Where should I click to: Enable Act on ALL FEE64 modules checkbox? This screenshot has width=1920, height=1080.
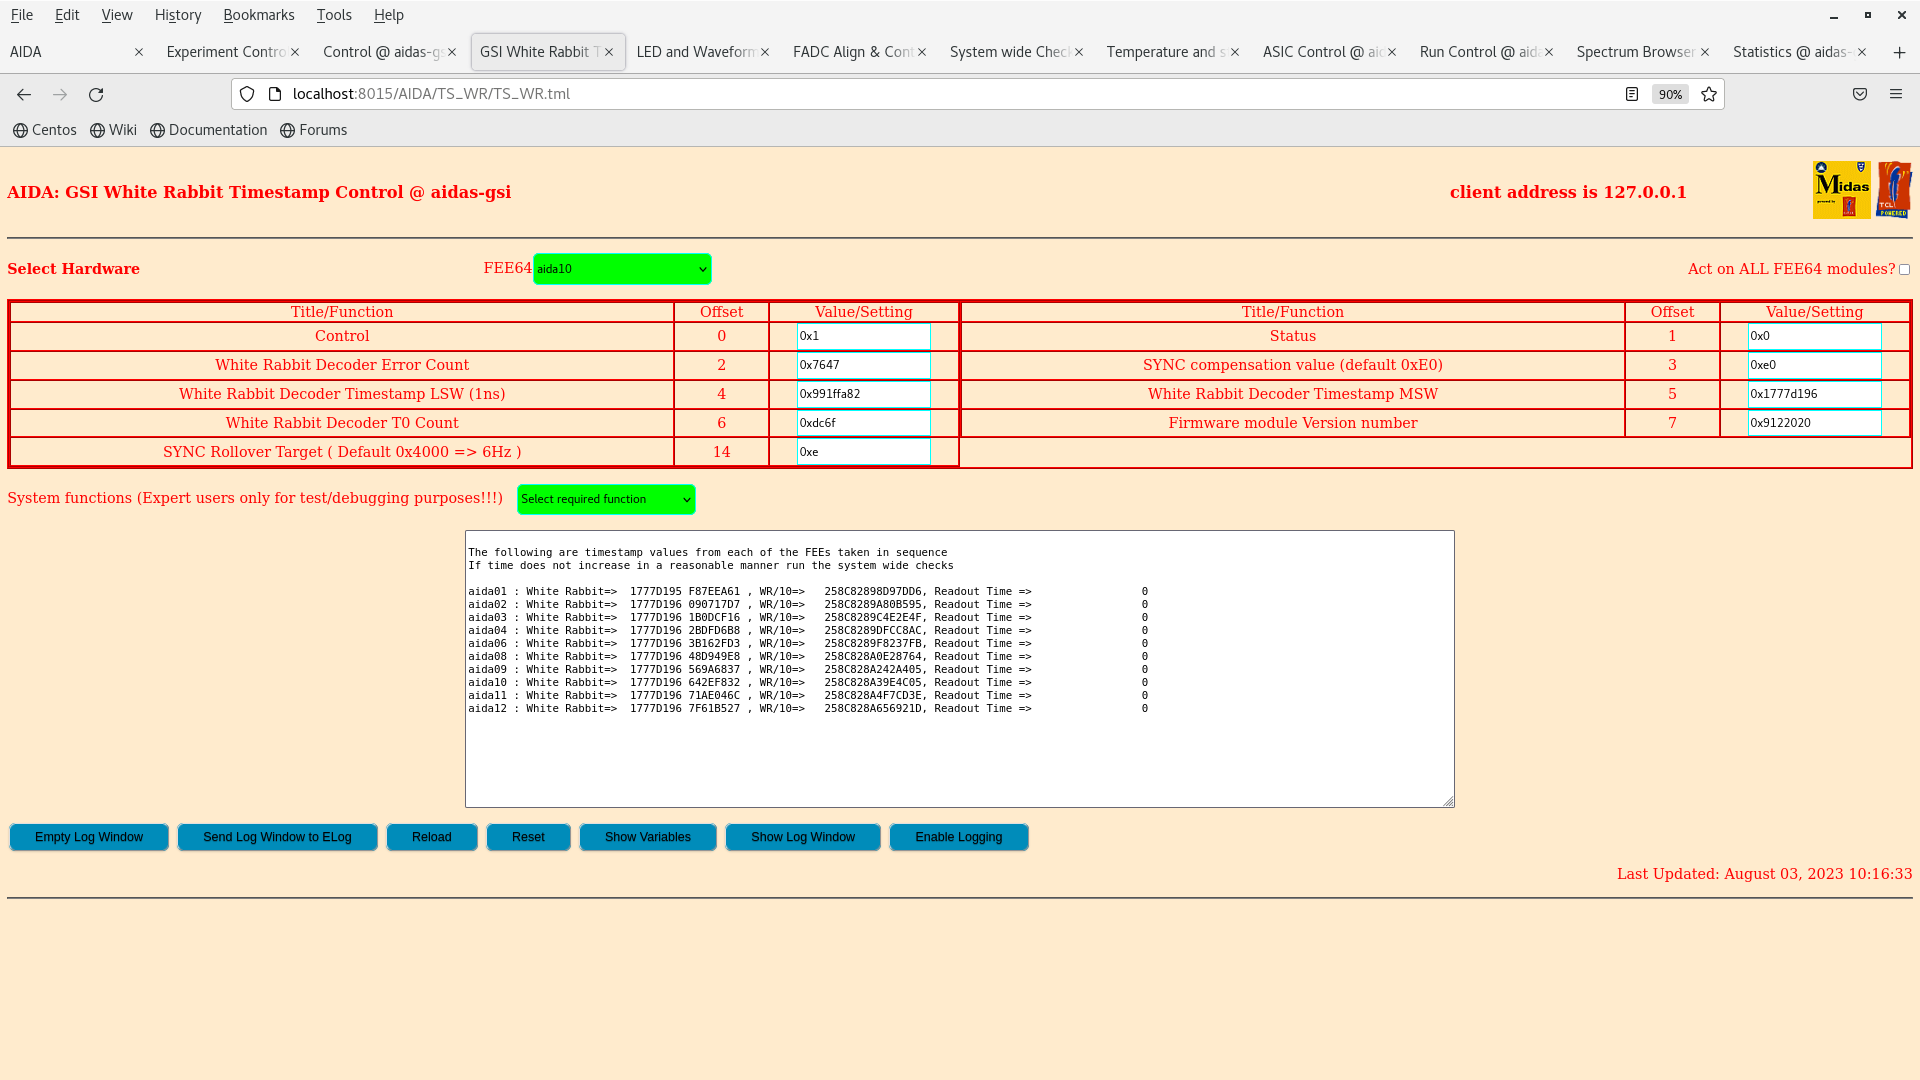tap(1904, 270)
